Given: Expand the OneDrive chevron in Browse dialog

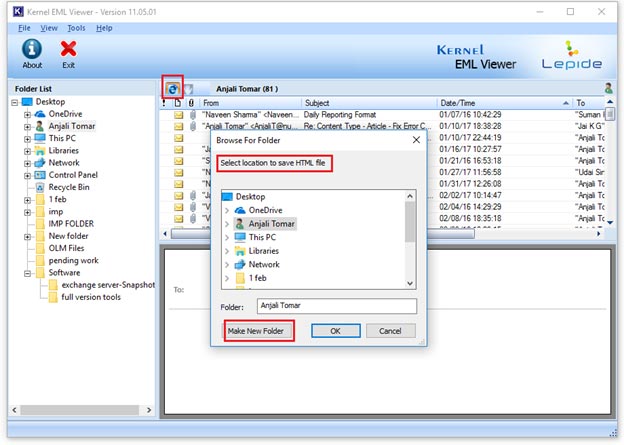Looking at the screenshot, I should coord(227,211).
